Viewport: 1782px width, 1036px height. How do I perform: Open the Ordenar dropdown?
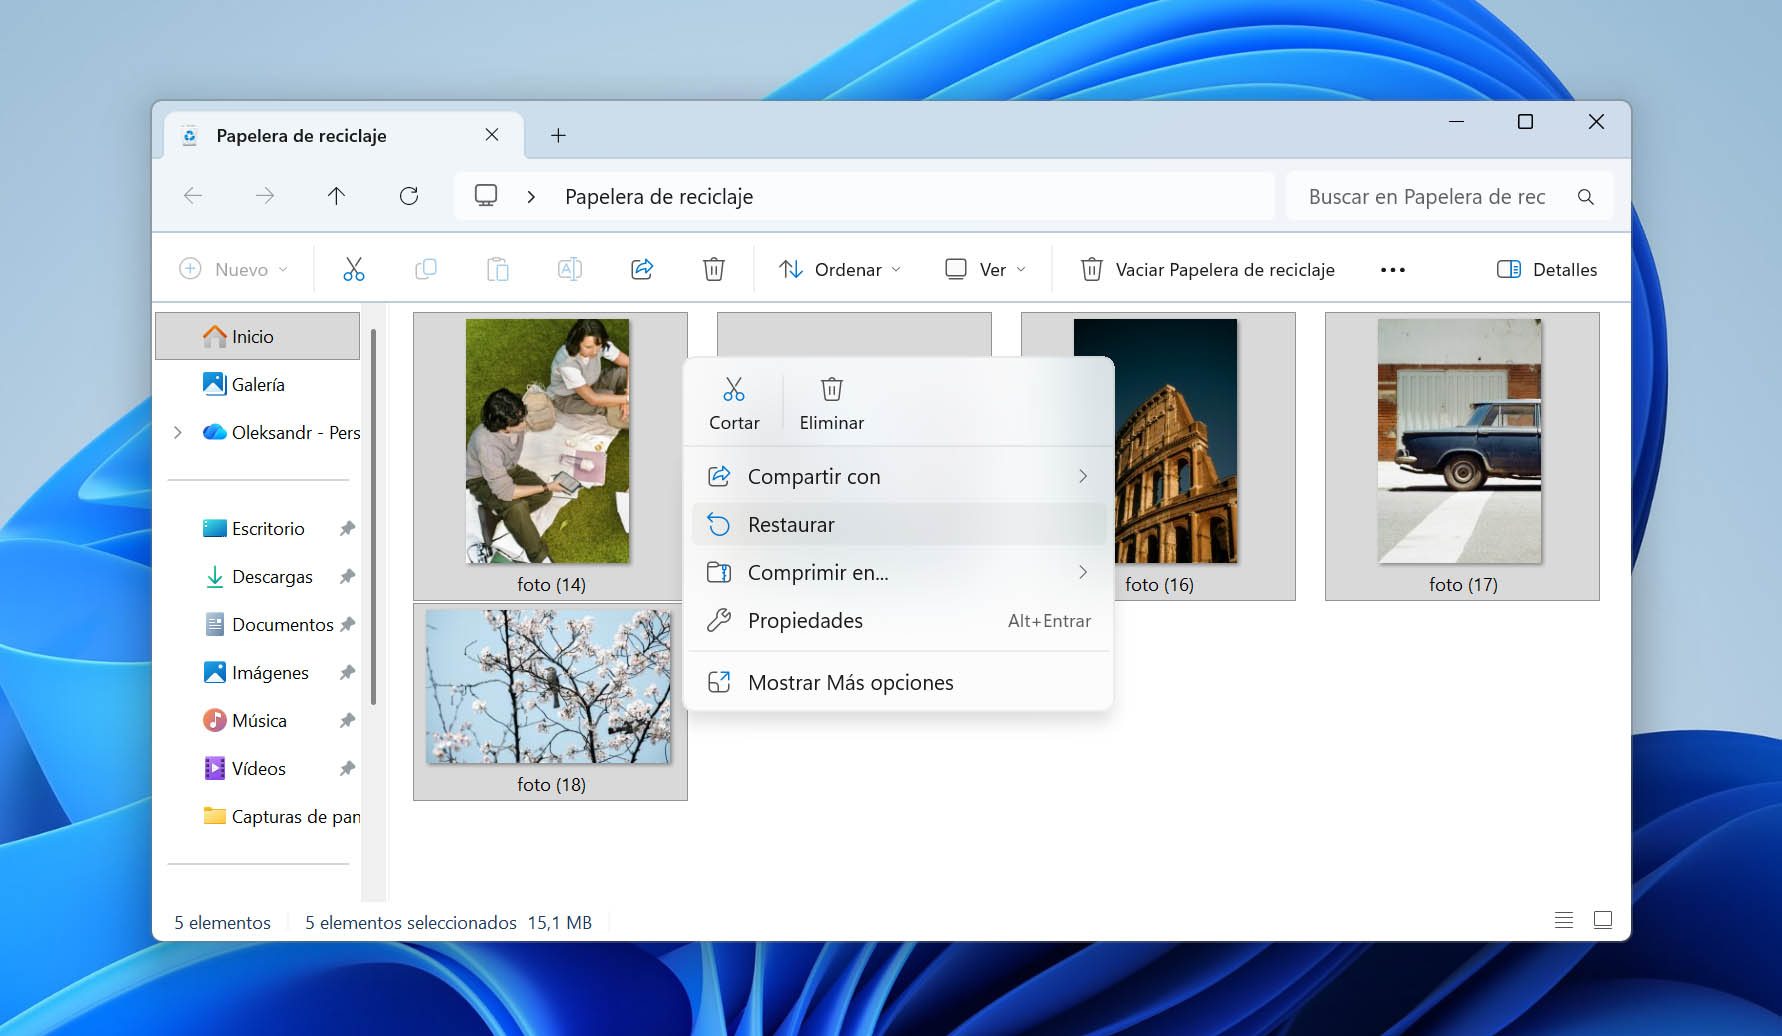pyautogui.click(x=840, y=269)
